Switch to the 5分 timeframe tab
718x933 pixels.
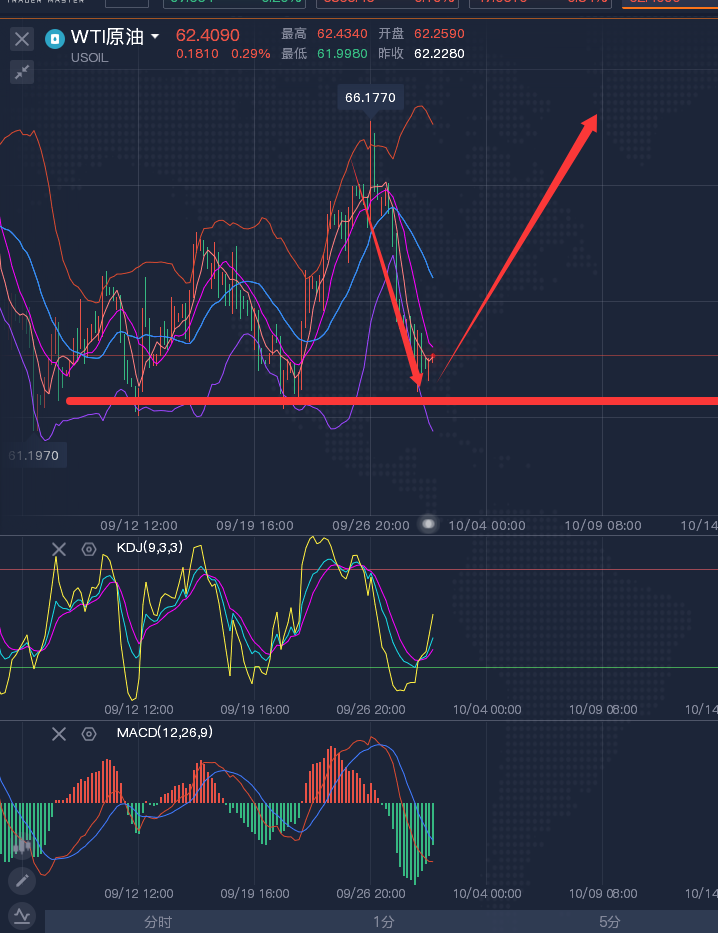click(610, 922)
